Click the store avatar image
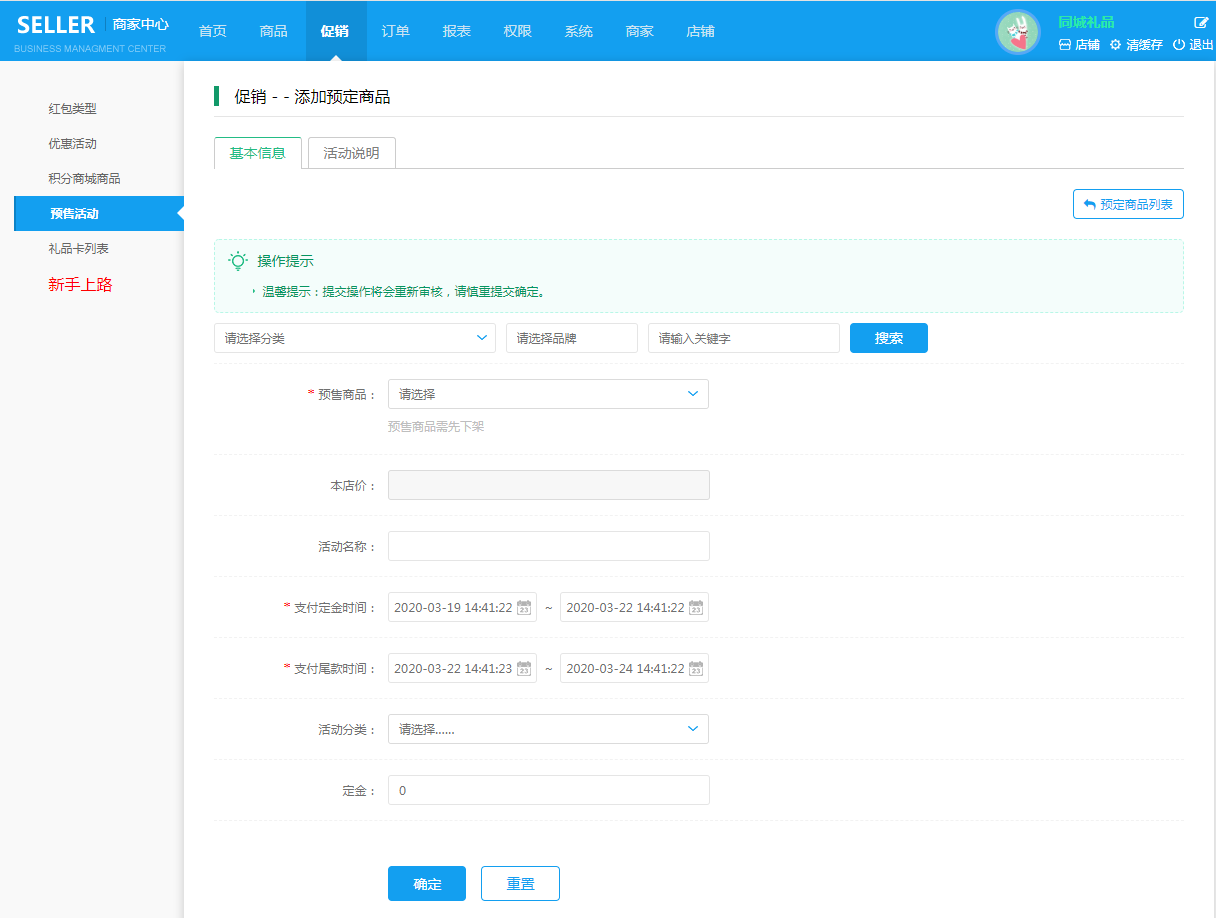1216x918 pixels. tap(1018, 32)
